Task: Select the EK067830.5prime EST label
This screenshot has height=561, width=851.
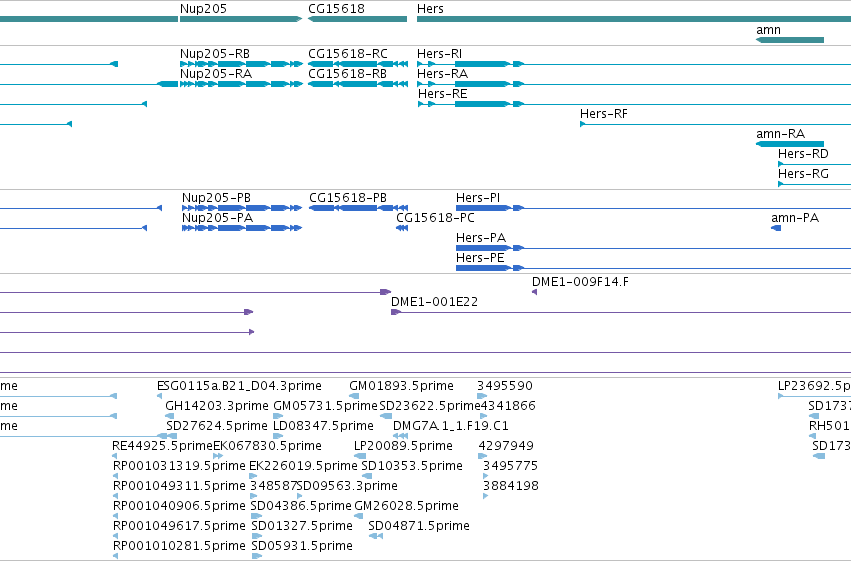Action: click(267, 447)
